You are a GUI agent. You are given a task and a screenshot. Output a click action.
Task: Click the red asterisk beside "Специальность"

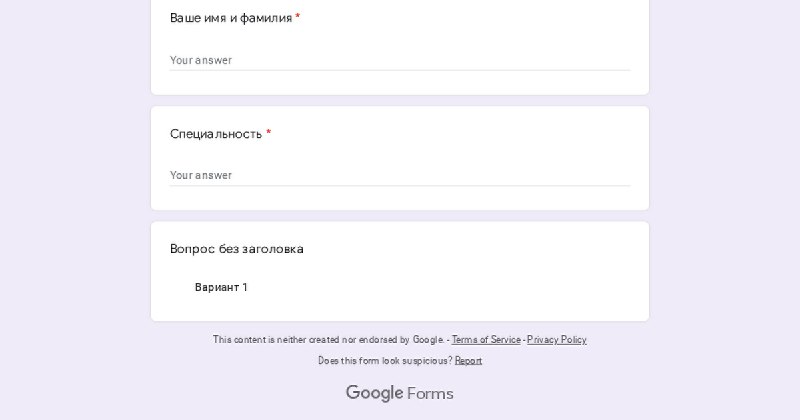click(269, 133)
